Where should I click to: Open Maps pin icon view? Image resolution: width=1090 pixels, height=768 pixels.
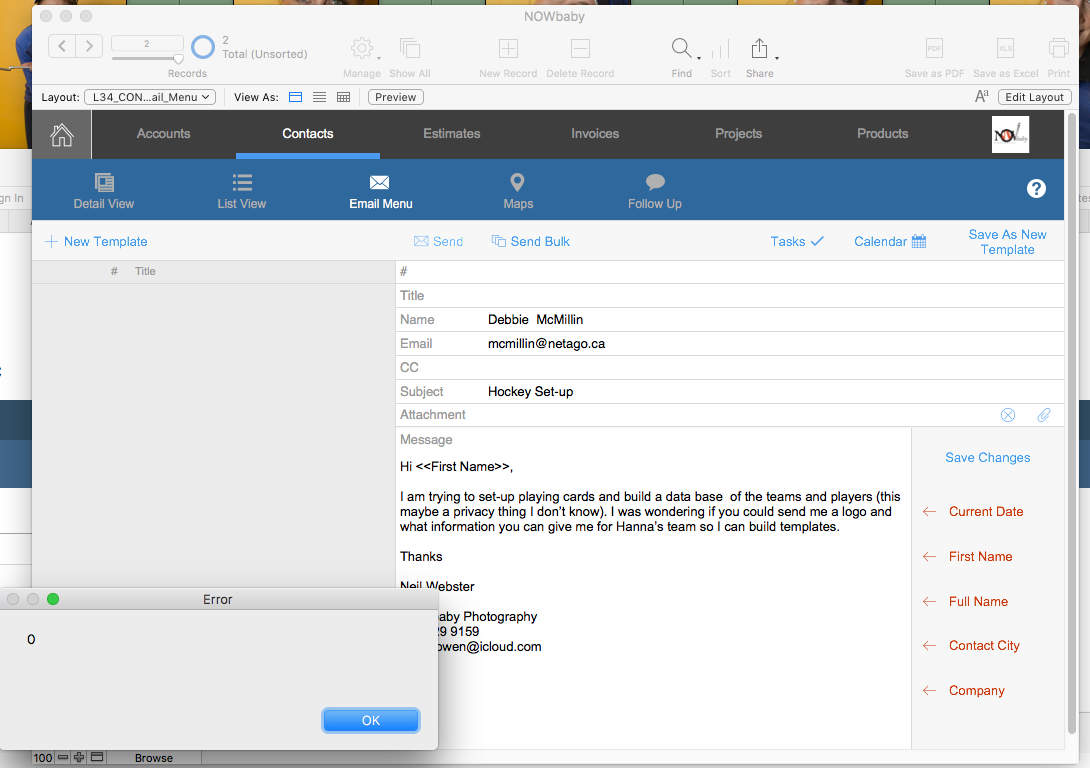(x=517, y=183)
